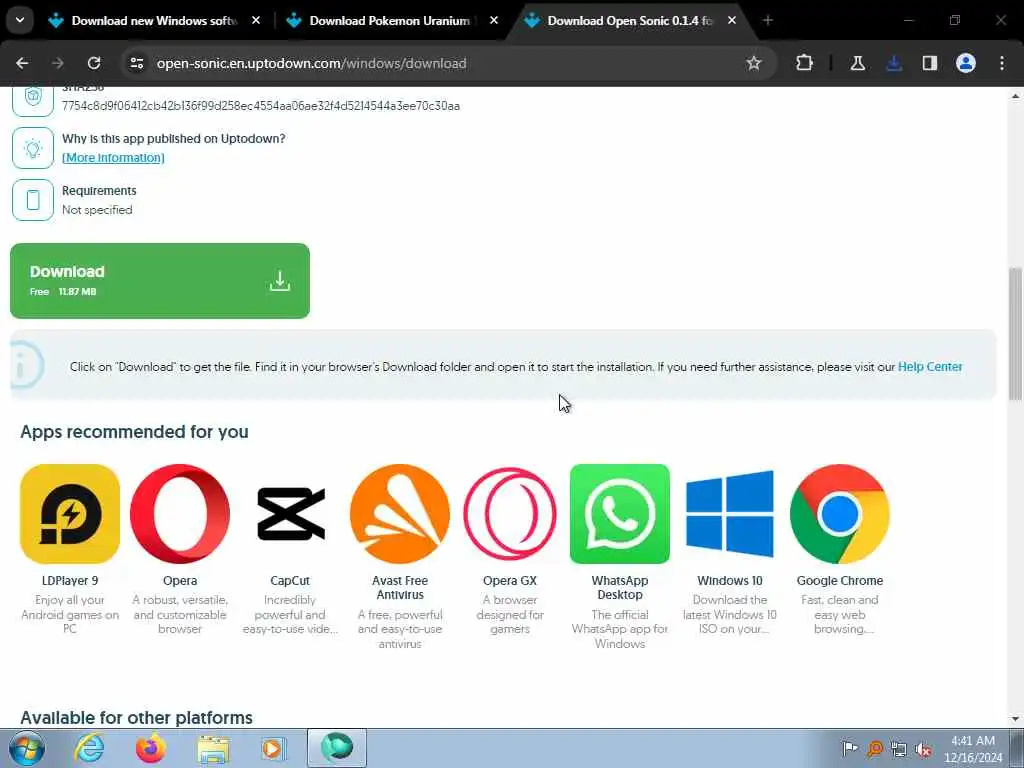Open the CapCut app icon
The width and height of the screenshot is (1024, 768).
(x=290, y=514)
